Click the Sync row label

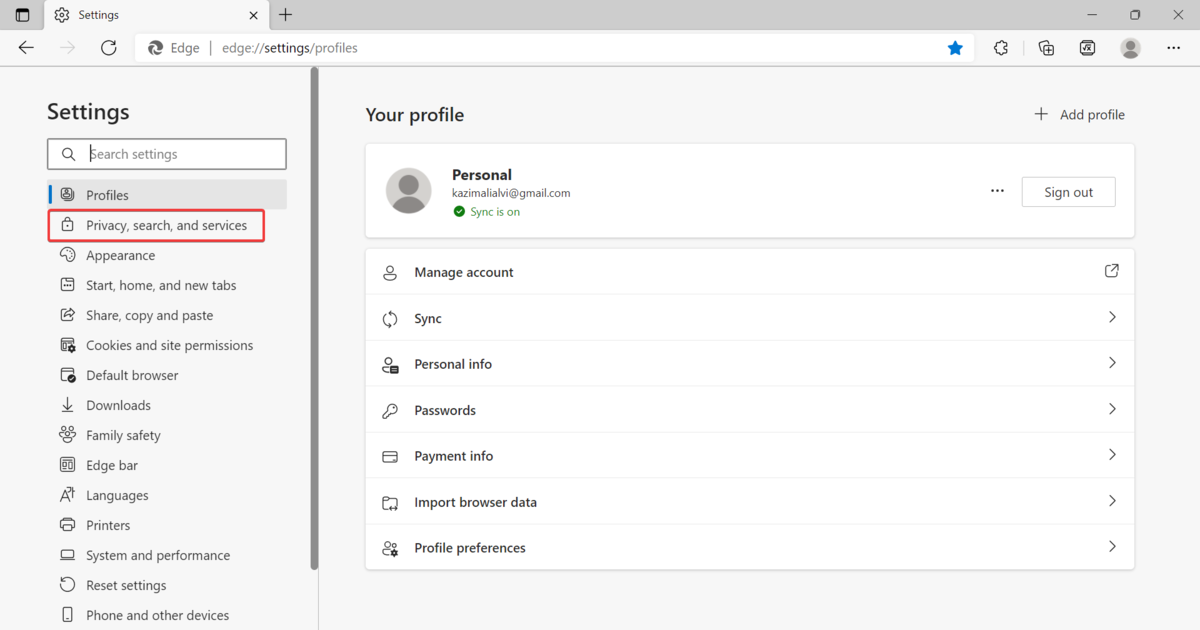tap(428, 318)
